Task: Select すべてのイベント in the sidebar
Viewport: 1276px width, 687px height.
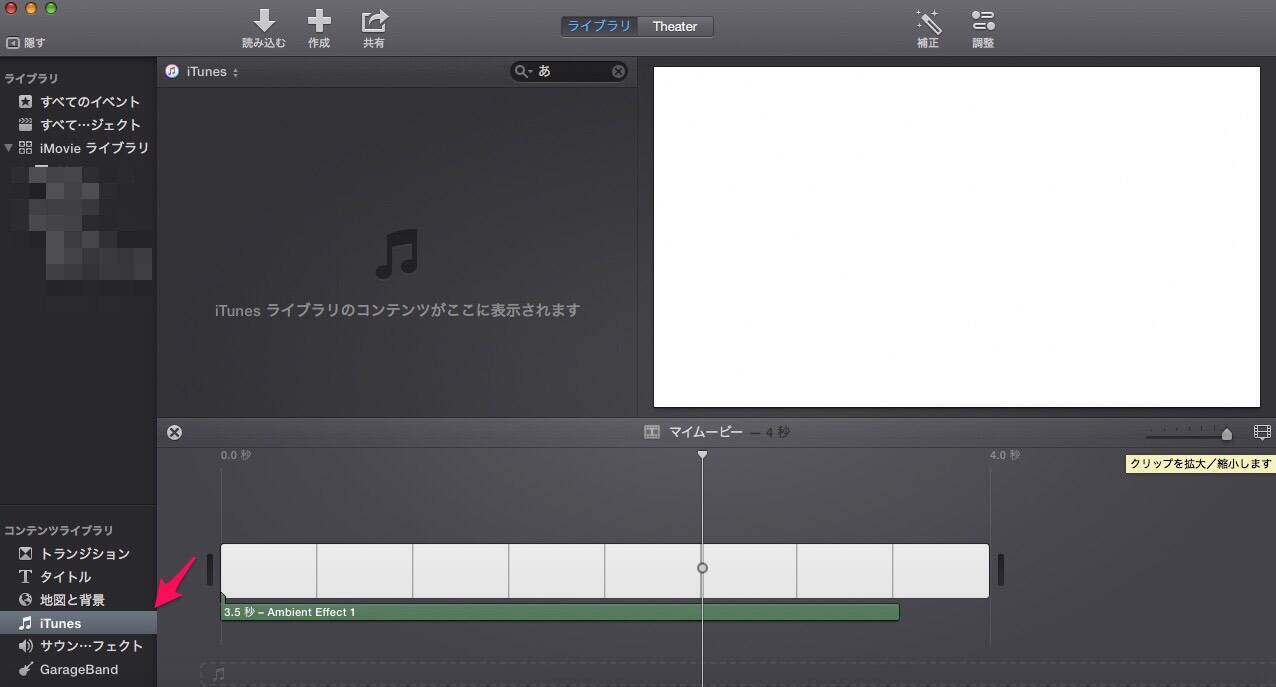Action: tap(89, 101)
